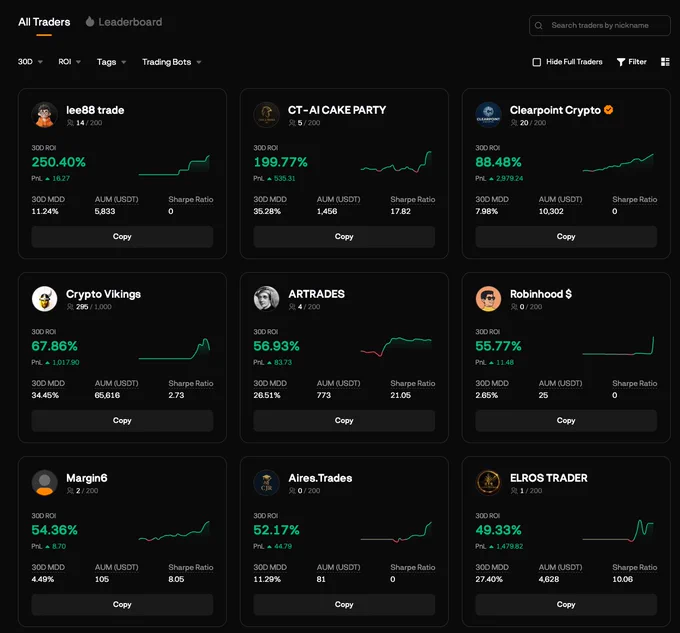Viewport: 680px width, 633px height.
Task: Copy the Aires.Trades trader
Action: (344, 604)
